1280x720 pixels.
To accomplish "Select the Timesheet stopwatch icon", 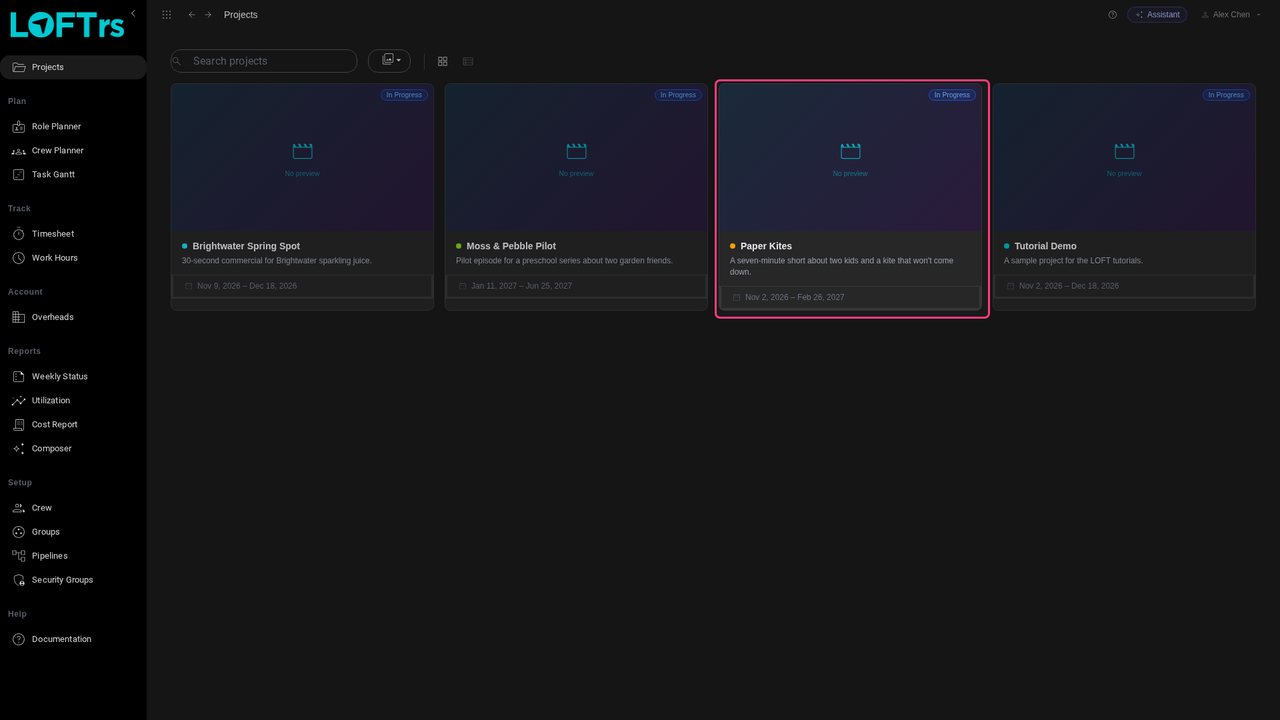I will coord(18,234).
